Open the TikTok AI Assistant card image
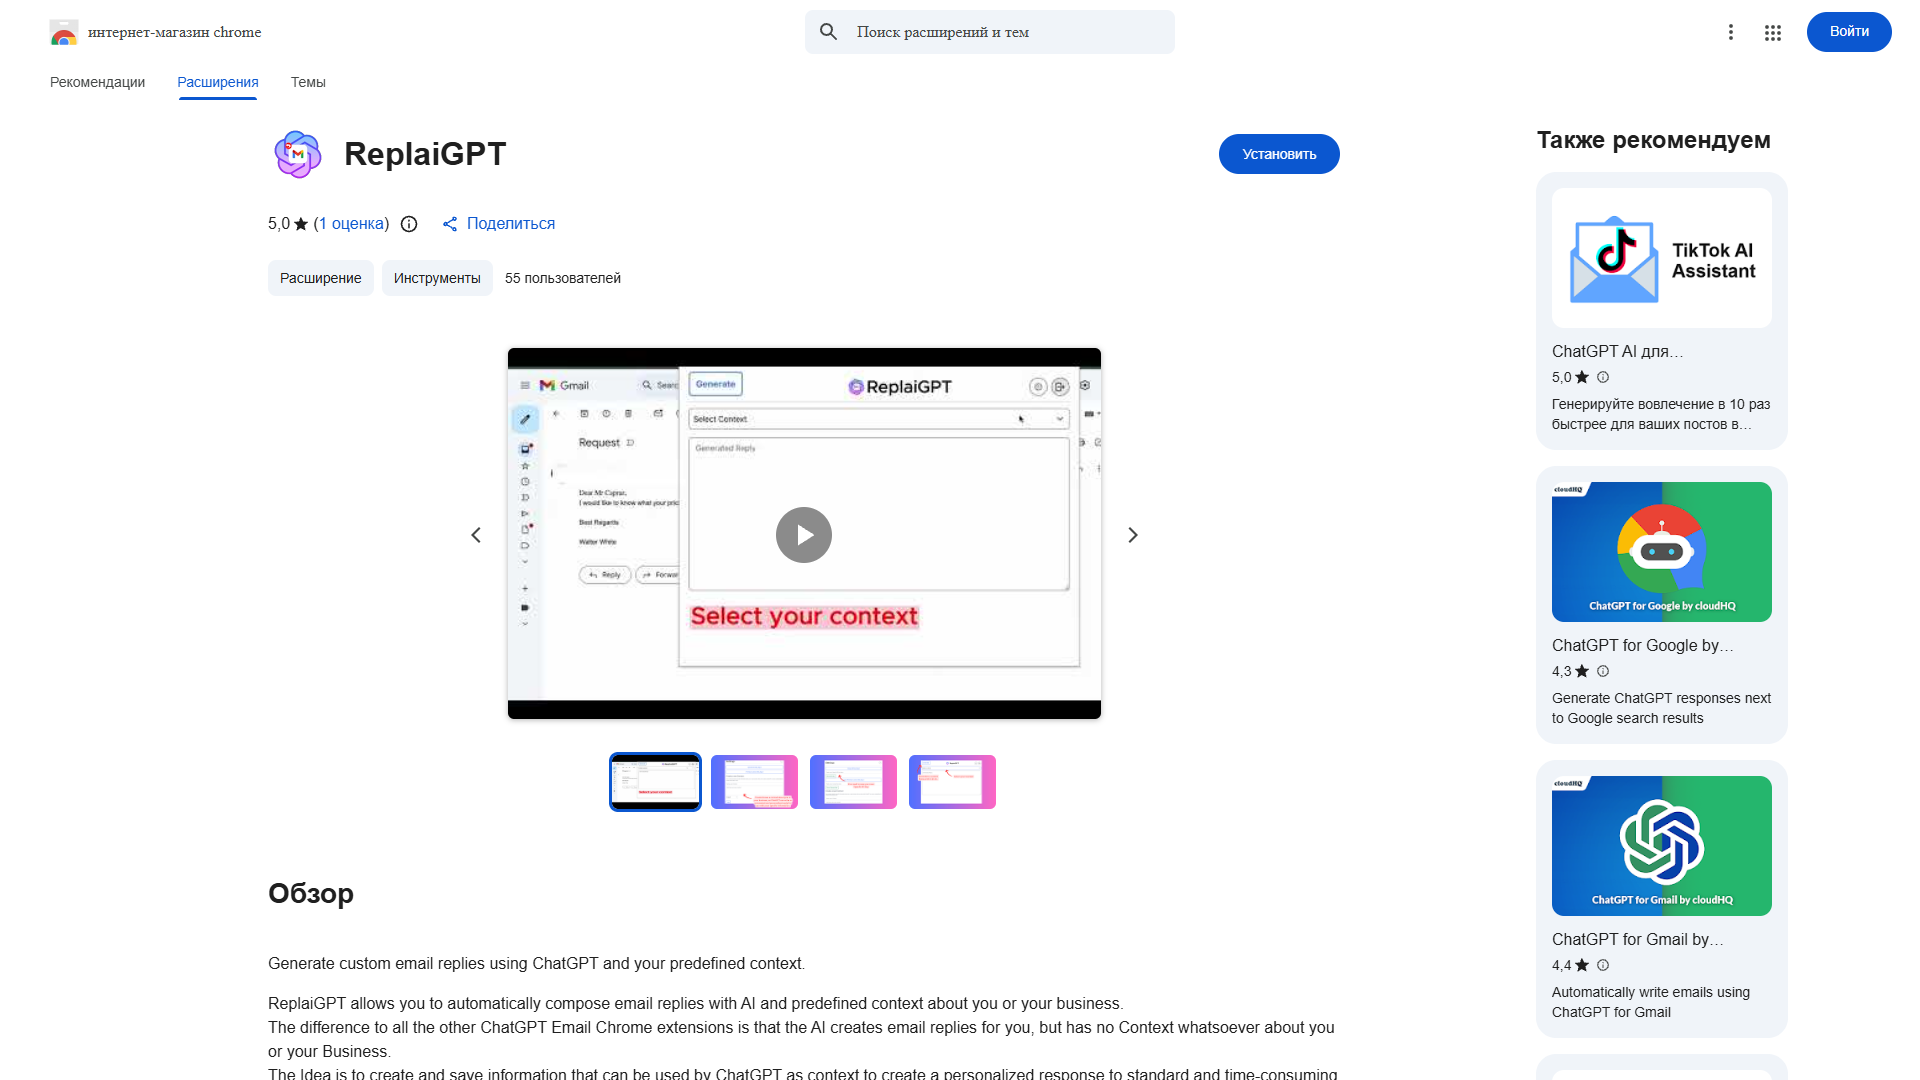The image size is (1920, 1080). click(x=1662, y=258)
